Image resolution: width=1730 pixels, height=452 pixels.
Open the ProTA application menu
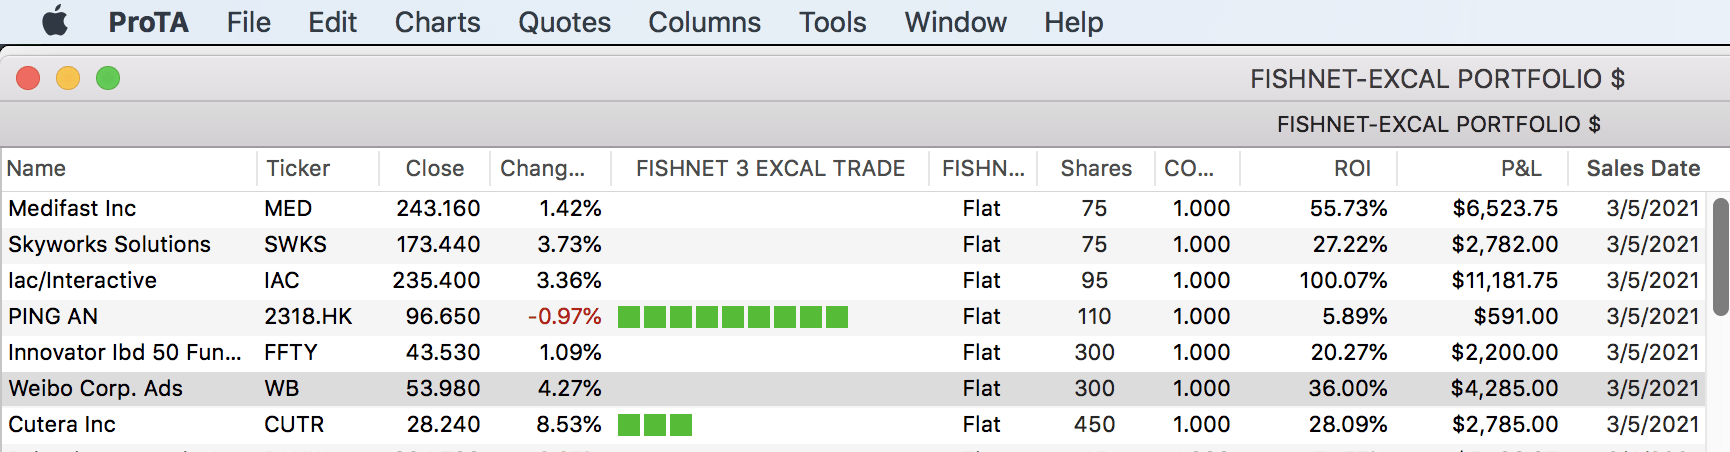pos(148,22)
